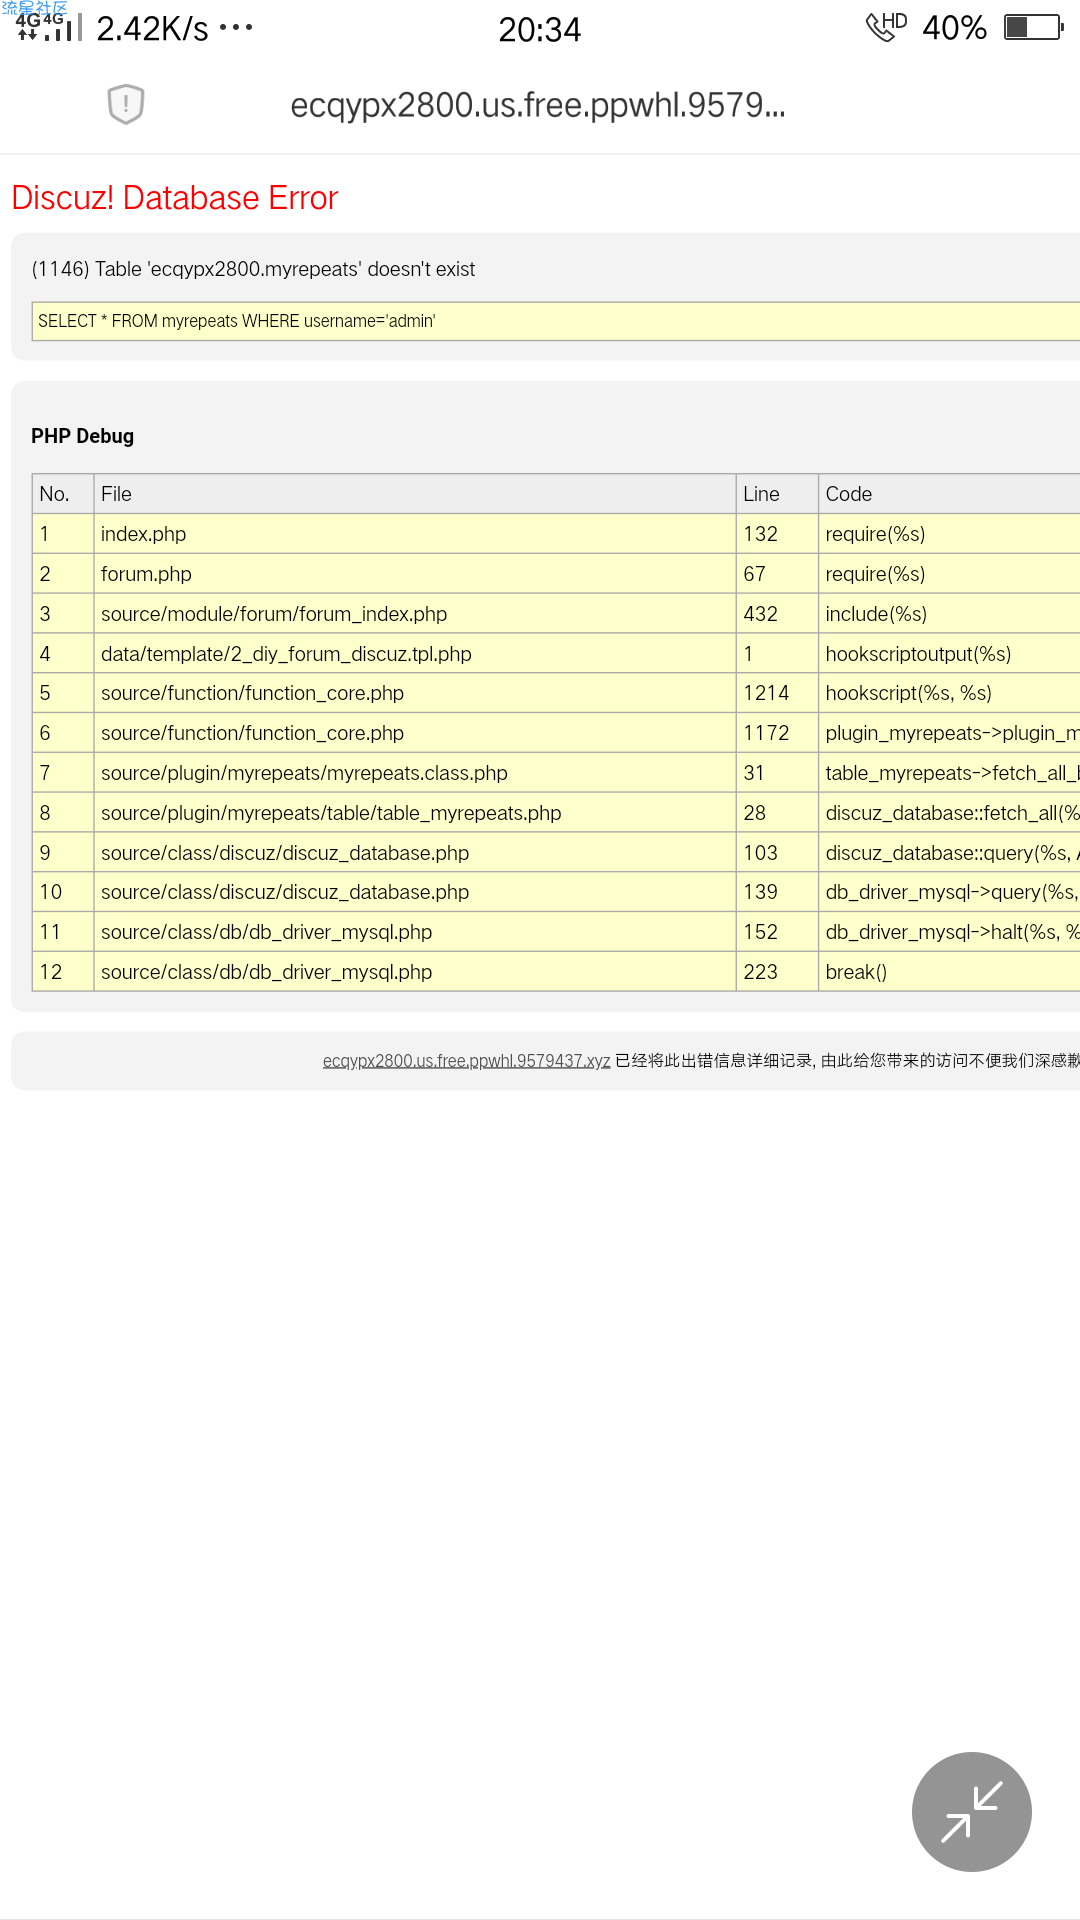The width and height of the screenshot is (1080, 1920).
Task: Tap the 20:34 clock in status bar
Action: tap(540, 30)
